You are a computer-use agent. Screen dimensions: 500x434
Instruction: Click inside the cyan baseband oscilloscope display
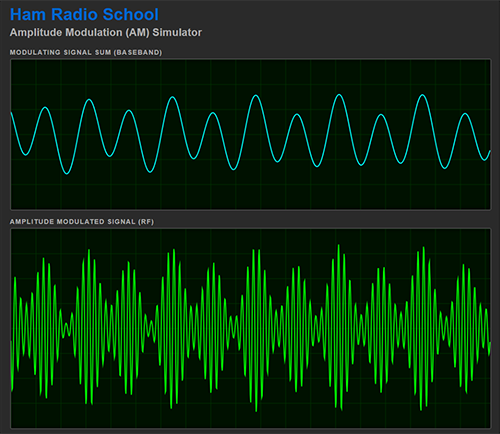251,135
